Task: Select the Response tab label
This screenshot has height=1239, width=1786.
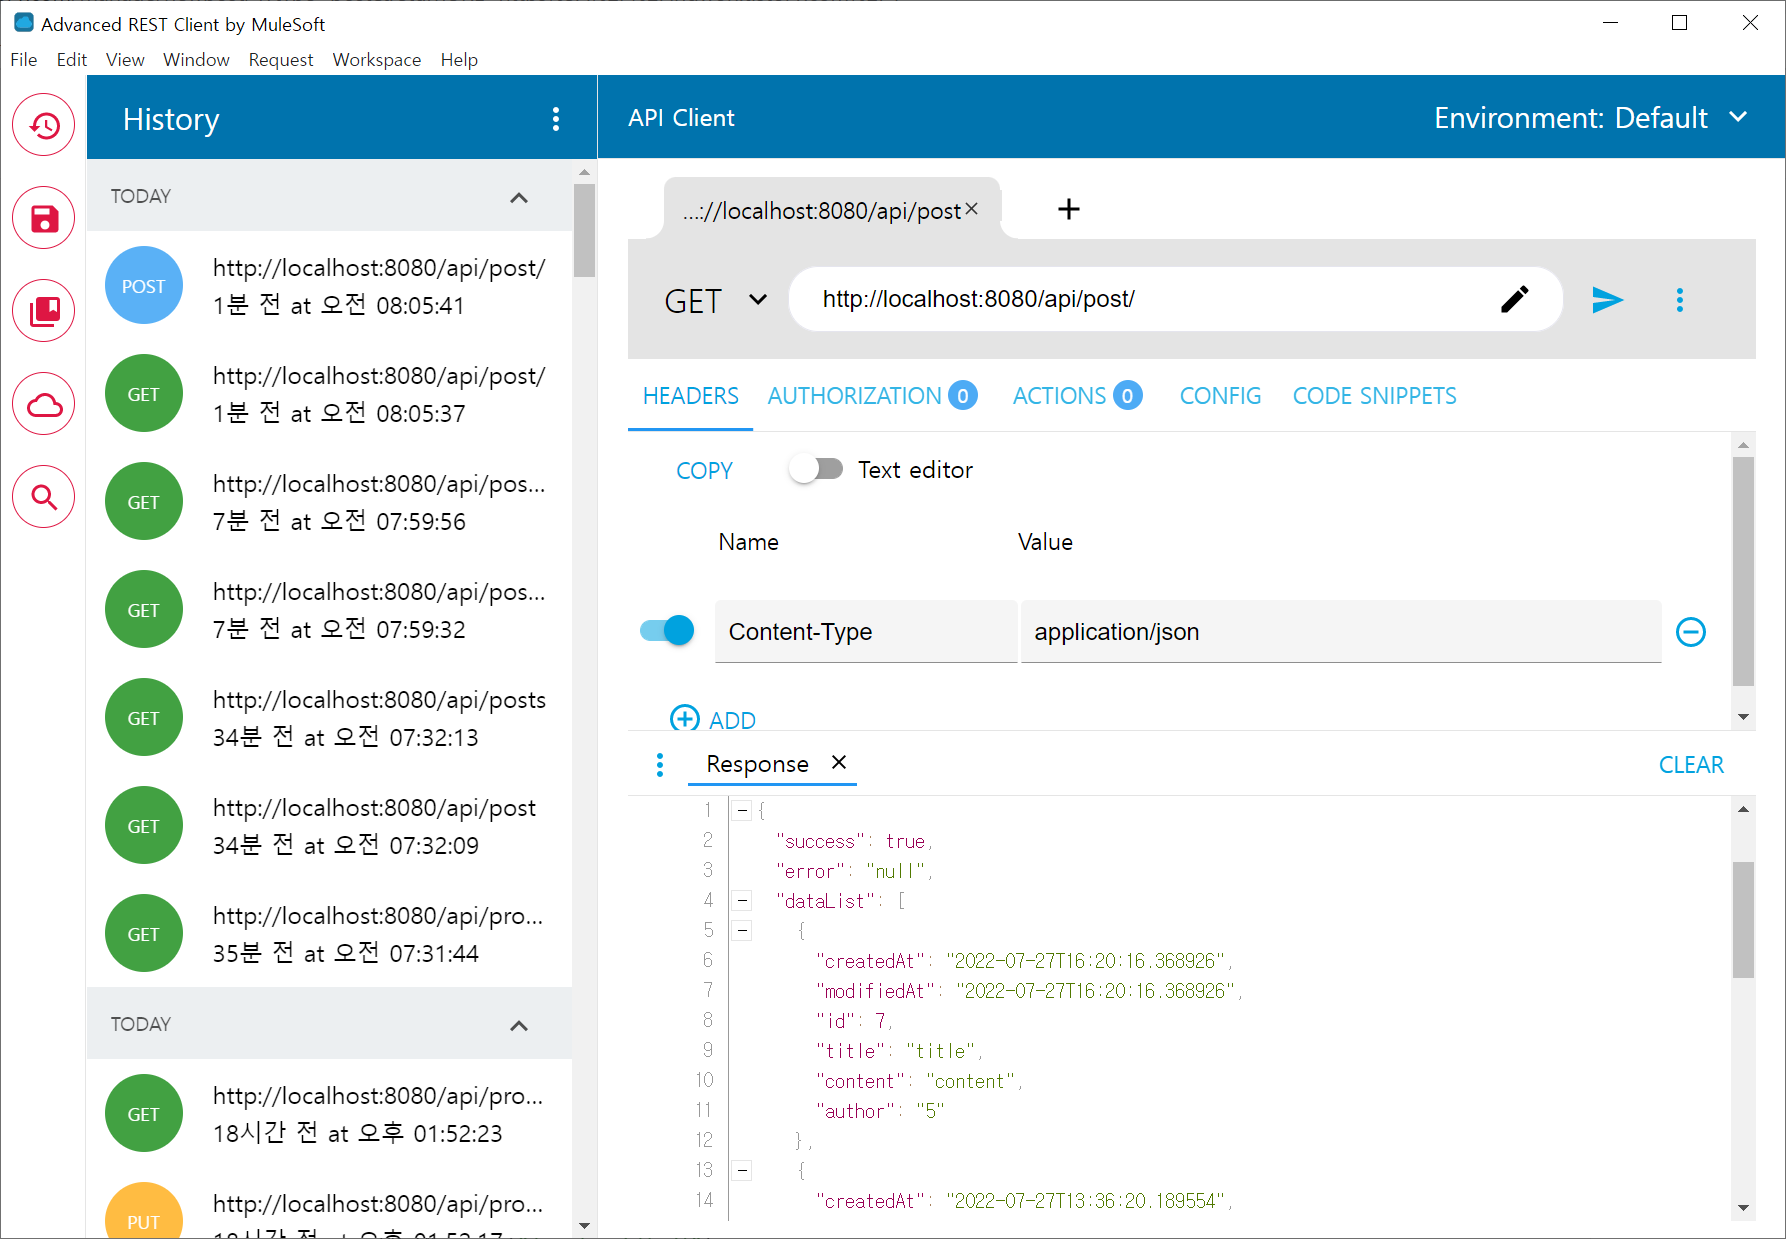Action: pyautogui.click(x=757, y=764)
